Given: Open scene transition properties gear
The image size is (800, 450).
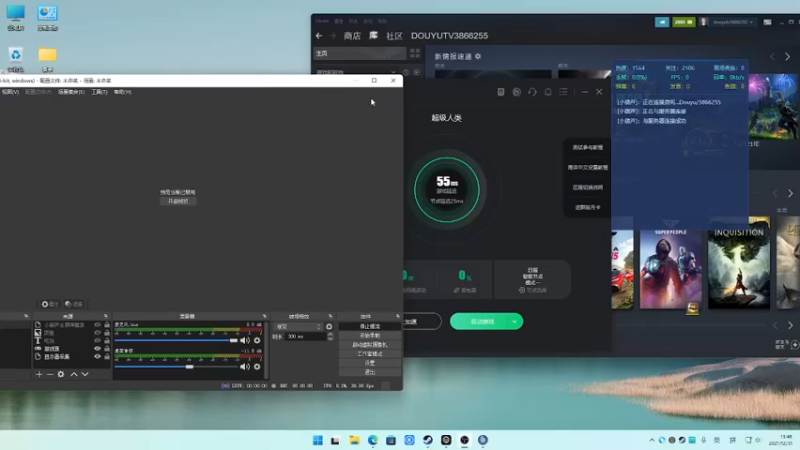Looking at the screenshot, I should 329,327.
